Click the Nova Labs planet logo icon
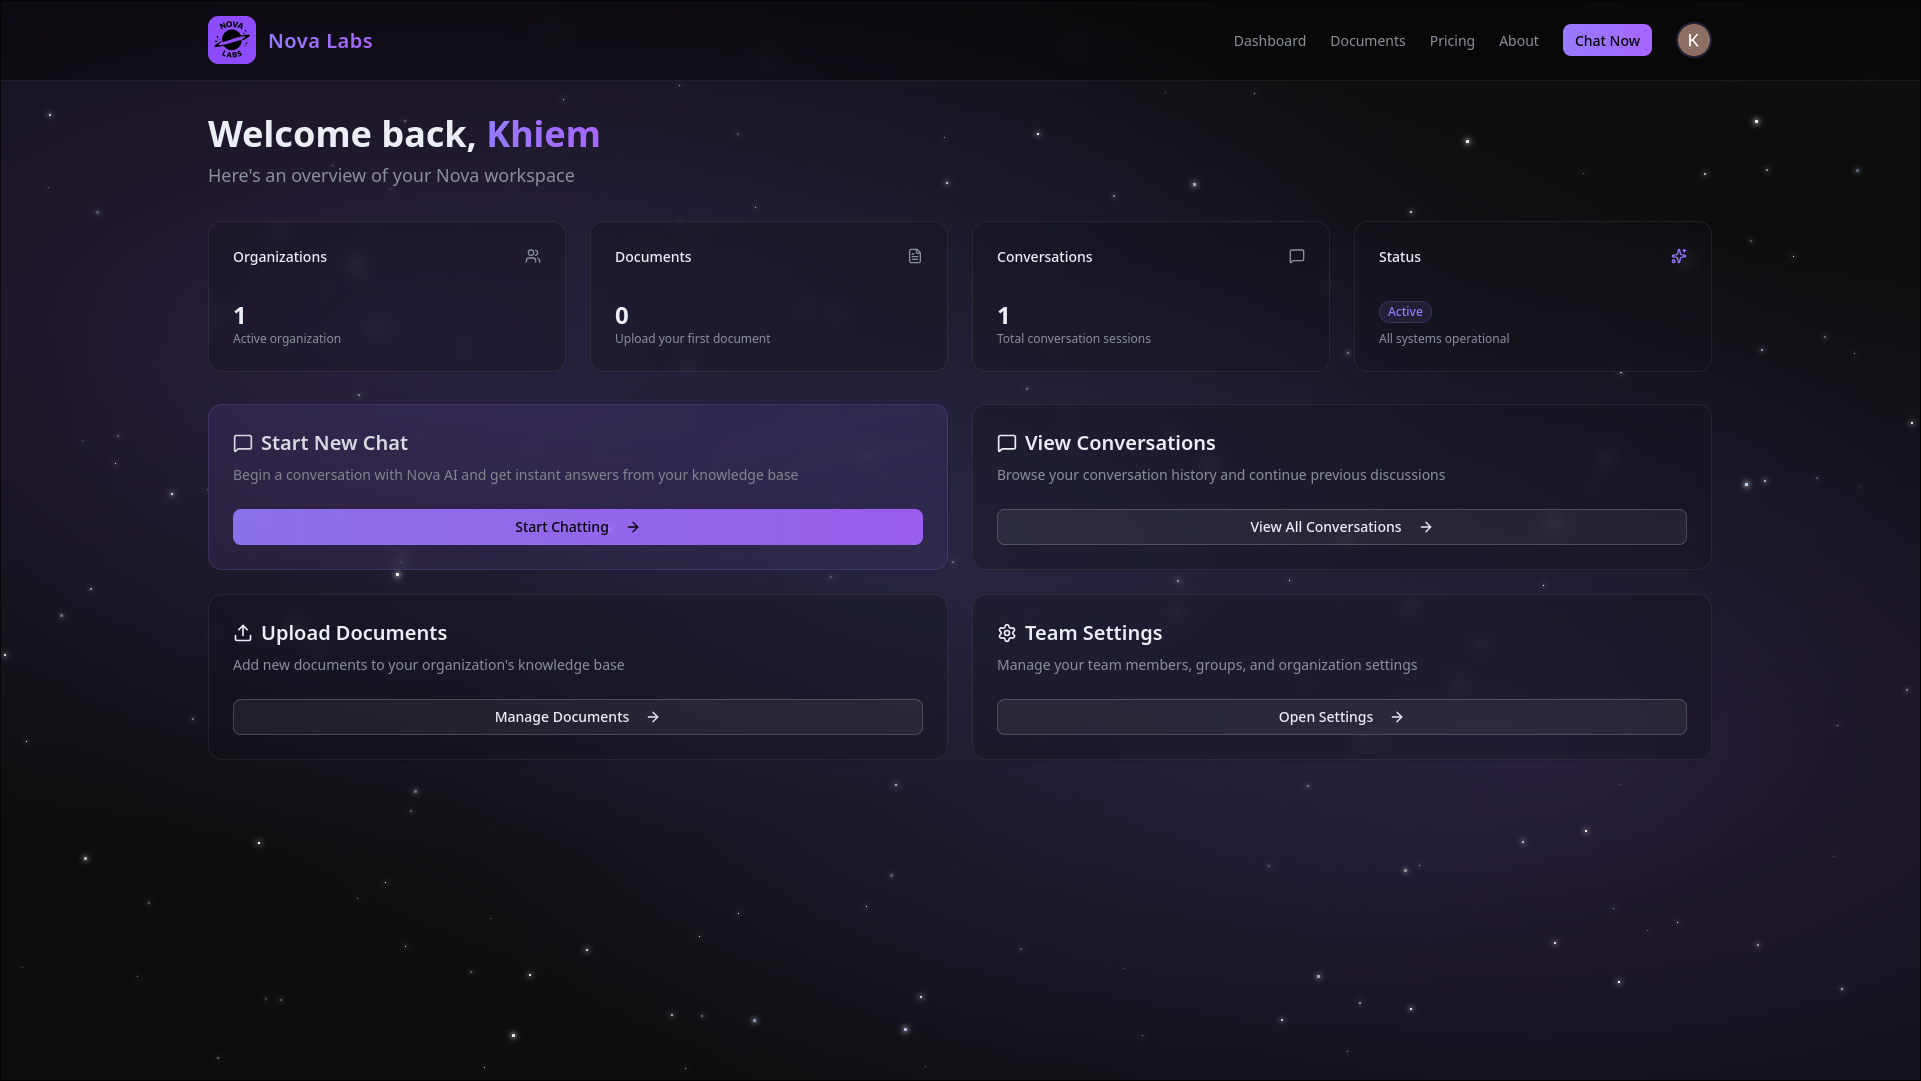The height and width of the screenshot is (1081, 1921). [232, 40]
